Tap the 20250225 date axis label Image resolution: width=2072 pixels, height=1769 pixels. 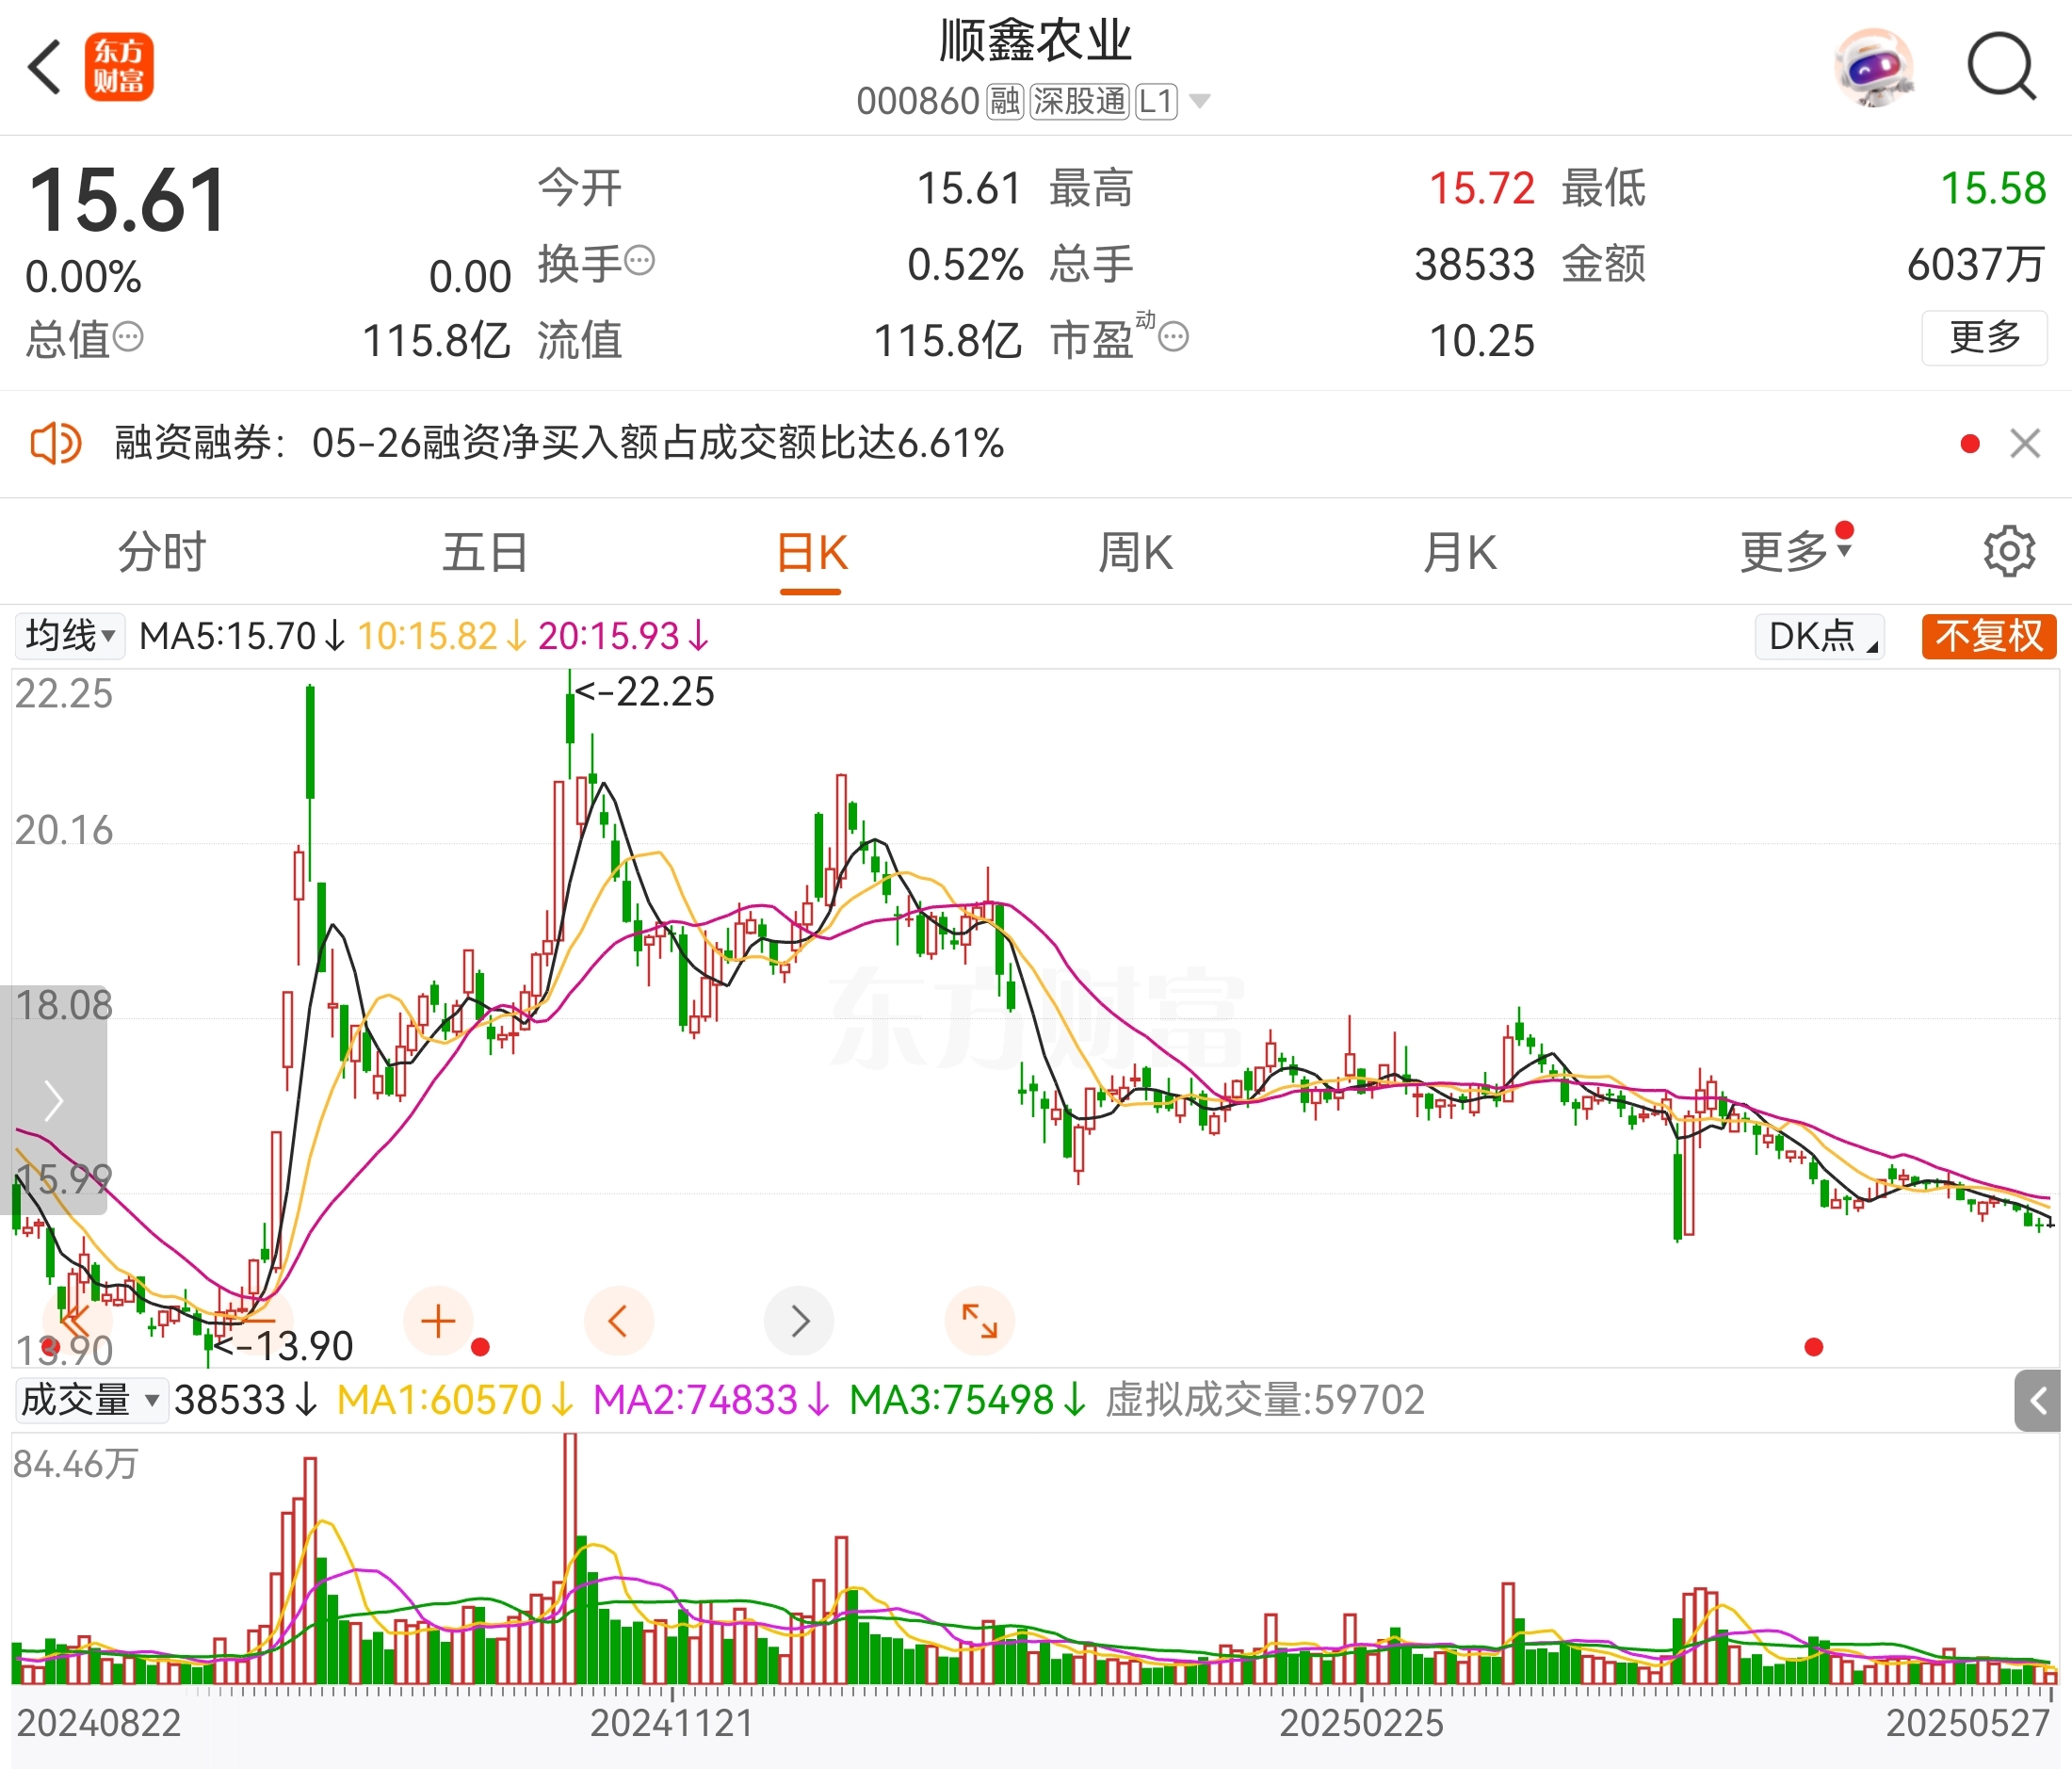[1361, 1723]
